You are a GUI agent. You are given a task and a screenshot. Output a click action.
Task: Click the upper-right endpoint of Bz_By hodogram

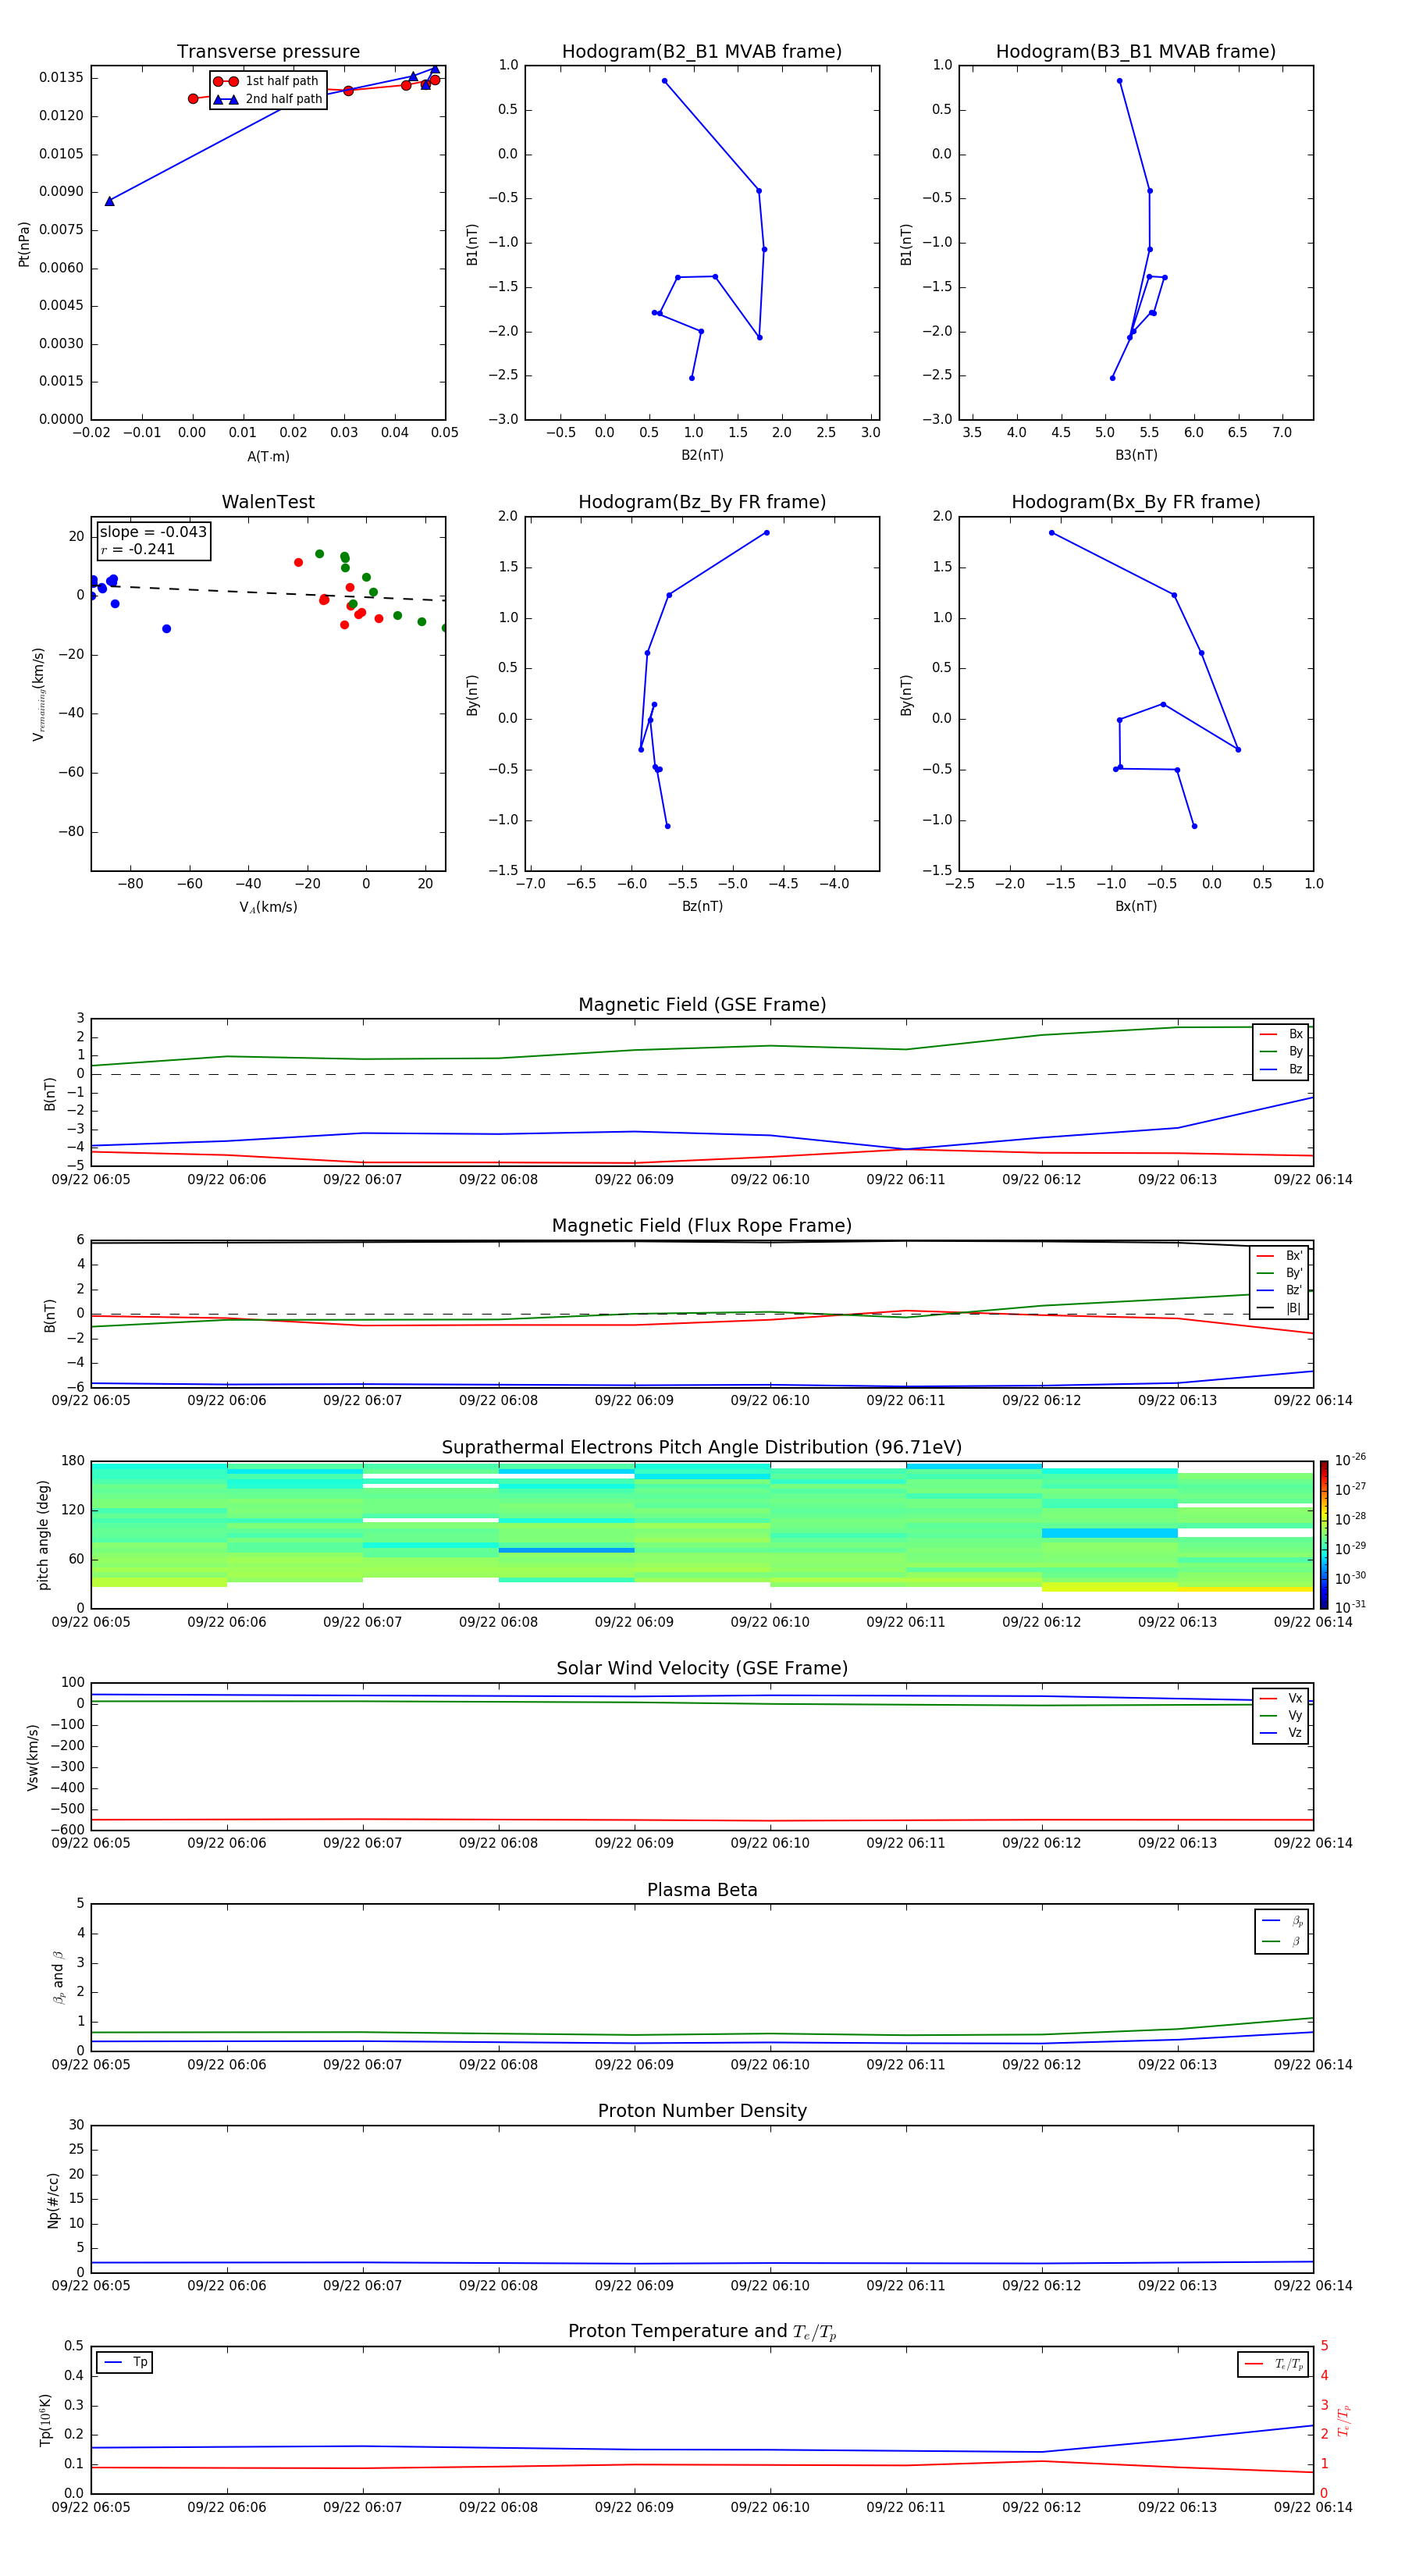(x=767, y=533)
